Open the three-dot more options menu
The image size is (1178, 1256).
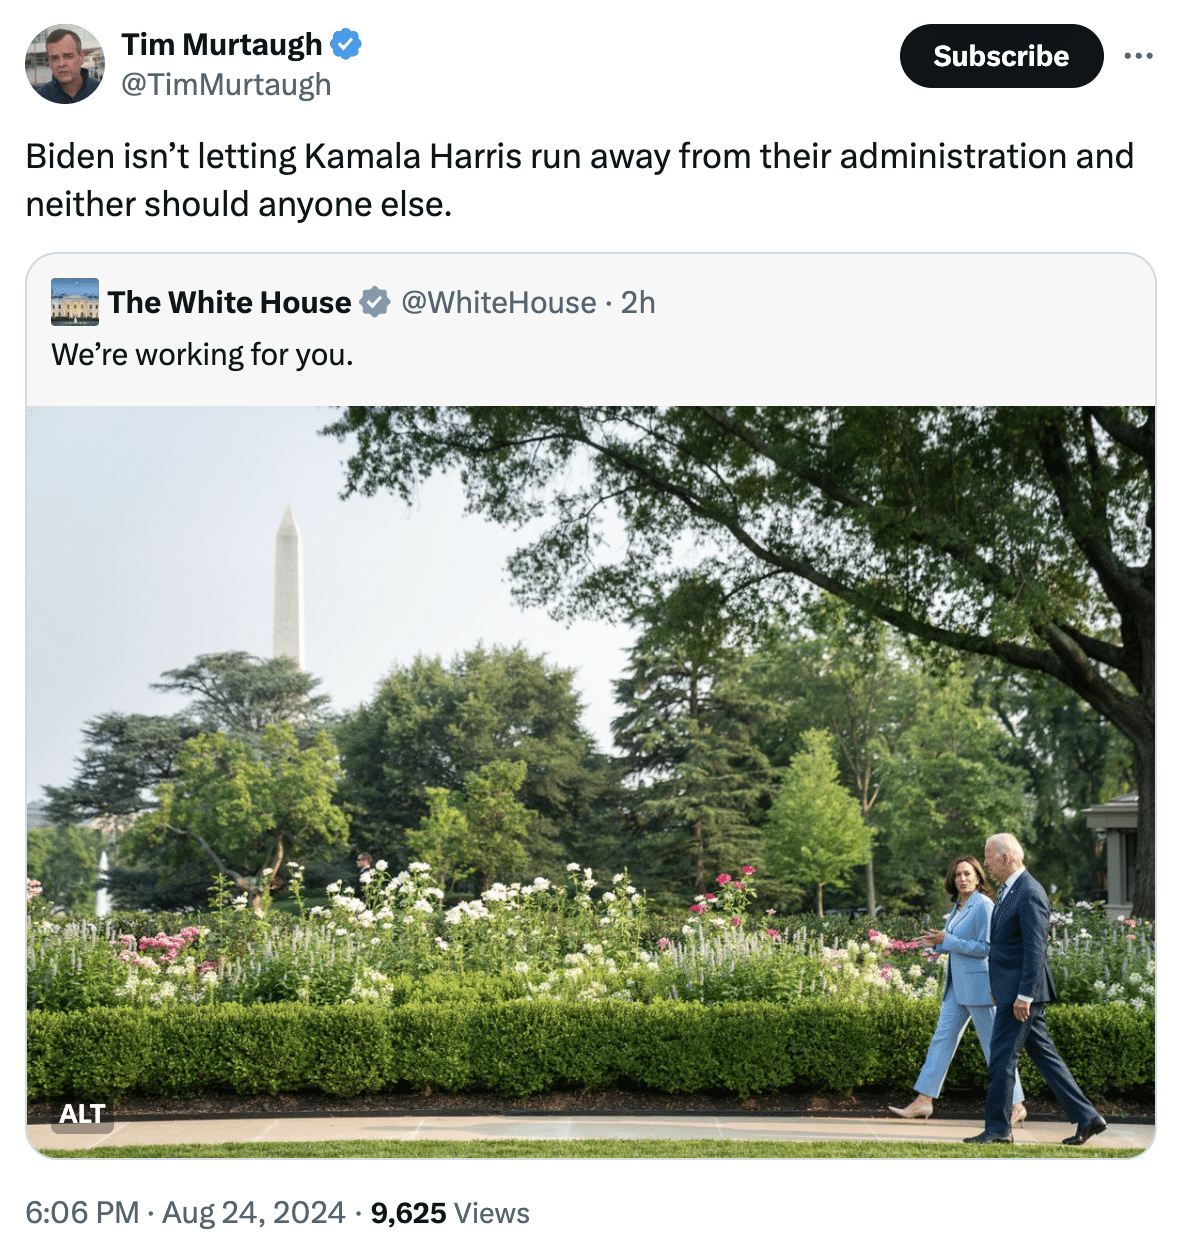pyautogui.click(x=1138, y=56)
